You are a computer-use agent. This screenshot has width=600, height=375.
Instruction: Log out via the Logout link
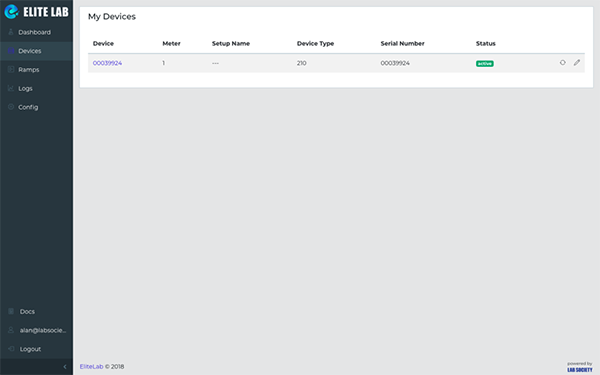36,349
